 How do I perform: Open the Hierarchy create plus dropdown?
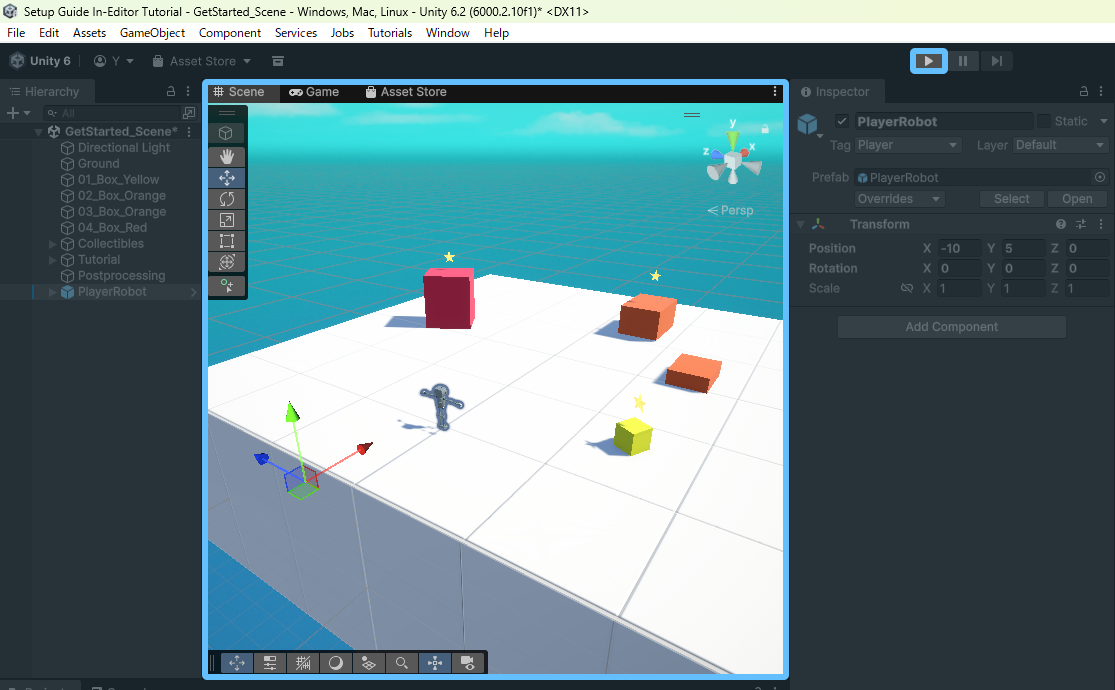(x=18, y=113)
